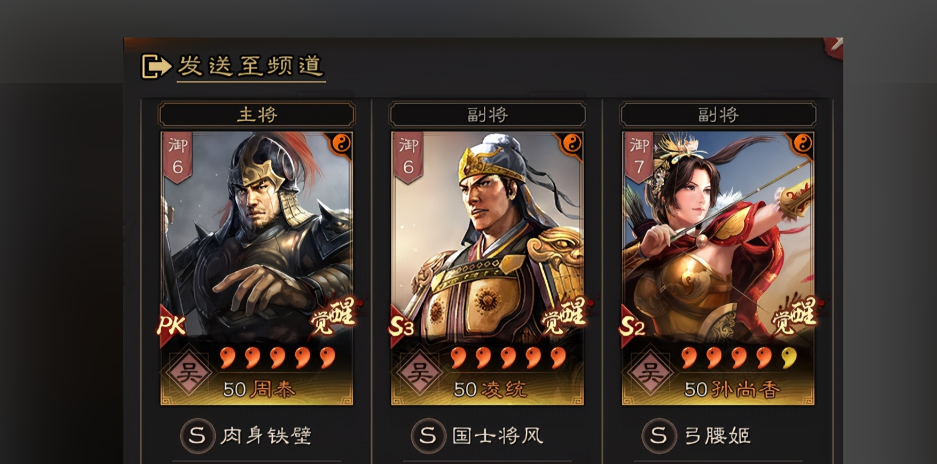Click the 吴 faction emblem on 周泰 card
This screenshot has height=464, width=937.
188,373
